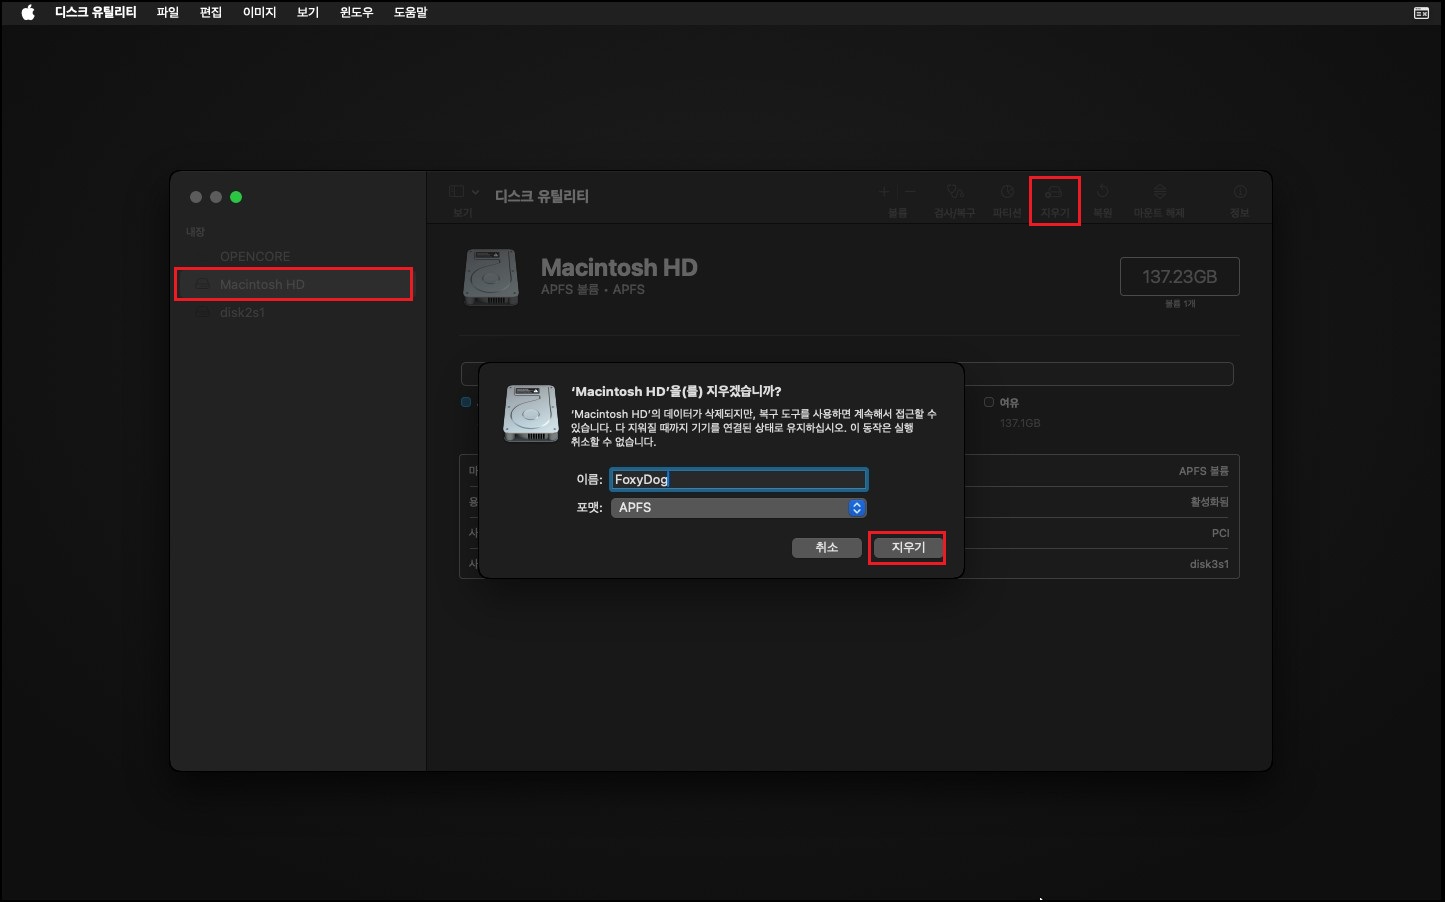Screen dimensions: 1445x902
Task: Click the 활성화됨 status value
Action: pos(1209,501)
